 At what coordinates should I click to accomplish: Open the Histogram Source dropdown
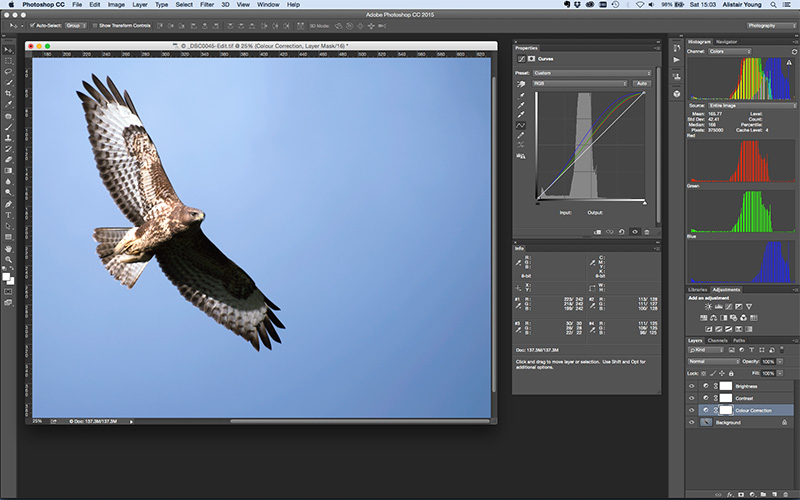(752, 106)
